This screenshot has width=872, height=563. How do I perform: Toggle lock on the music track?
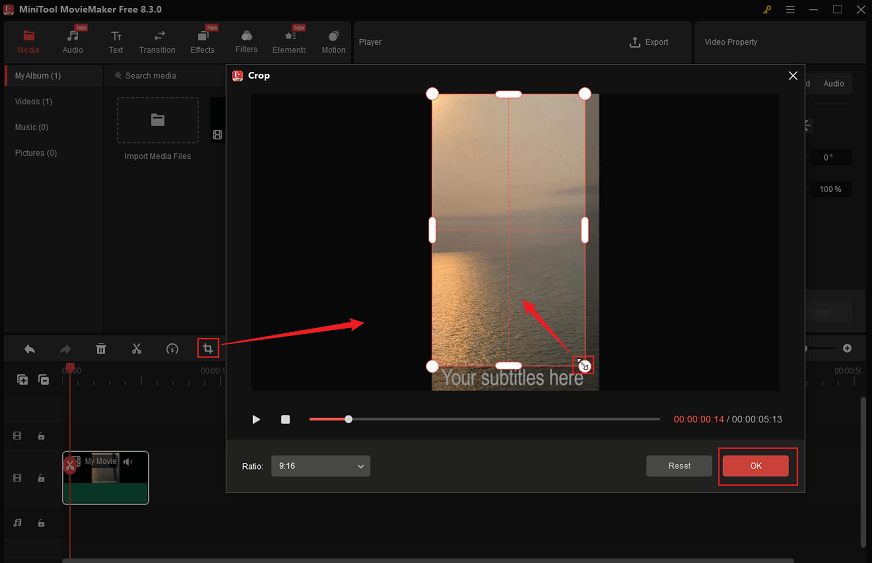[41, 522]
